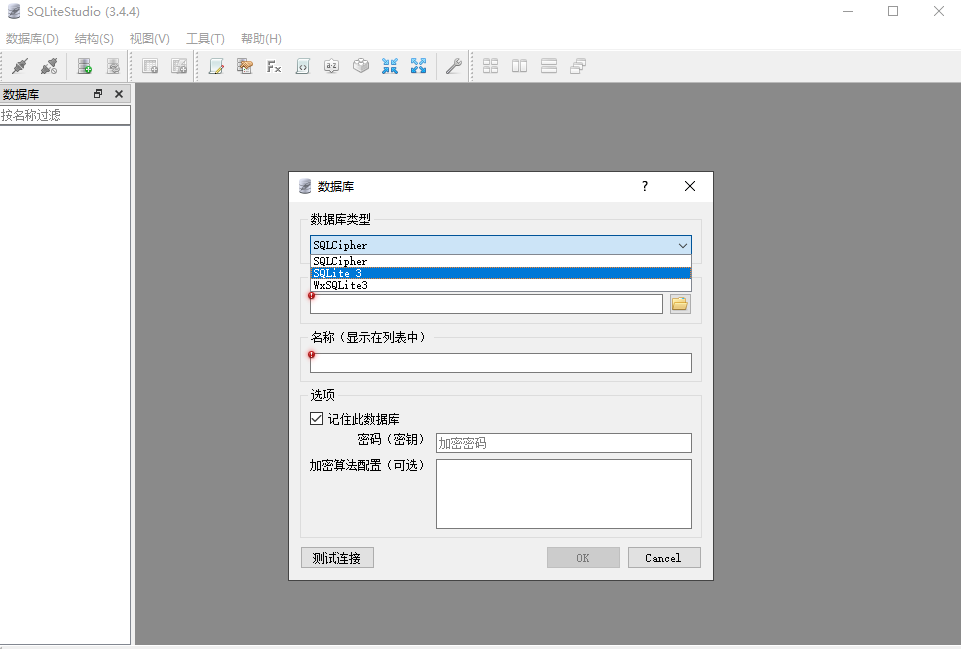
Task: Focus the database file path field
Action: coord(486,304)
